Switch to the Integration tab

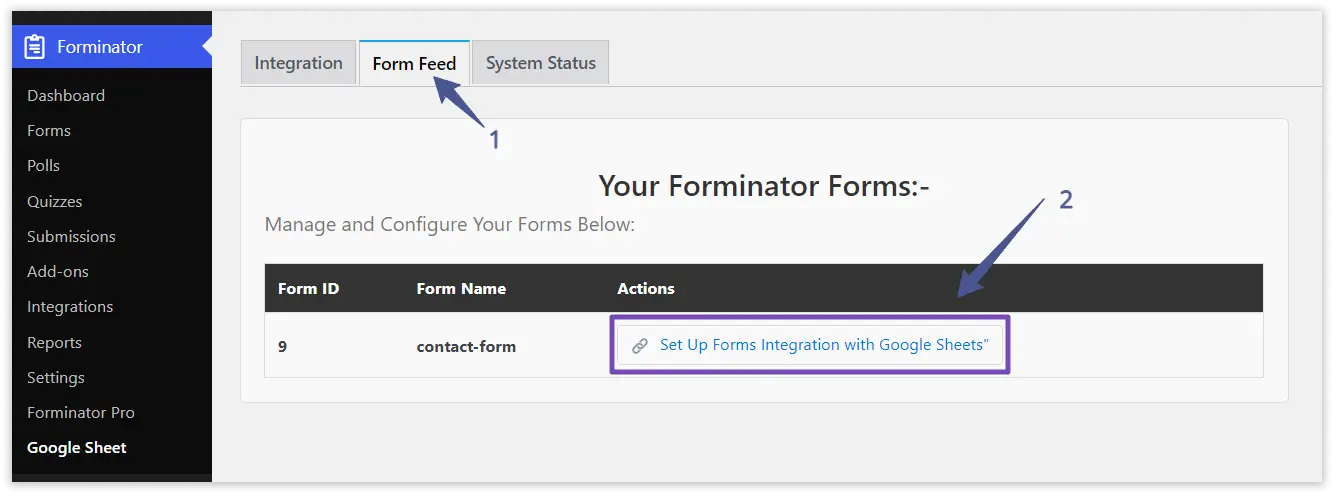298,63
